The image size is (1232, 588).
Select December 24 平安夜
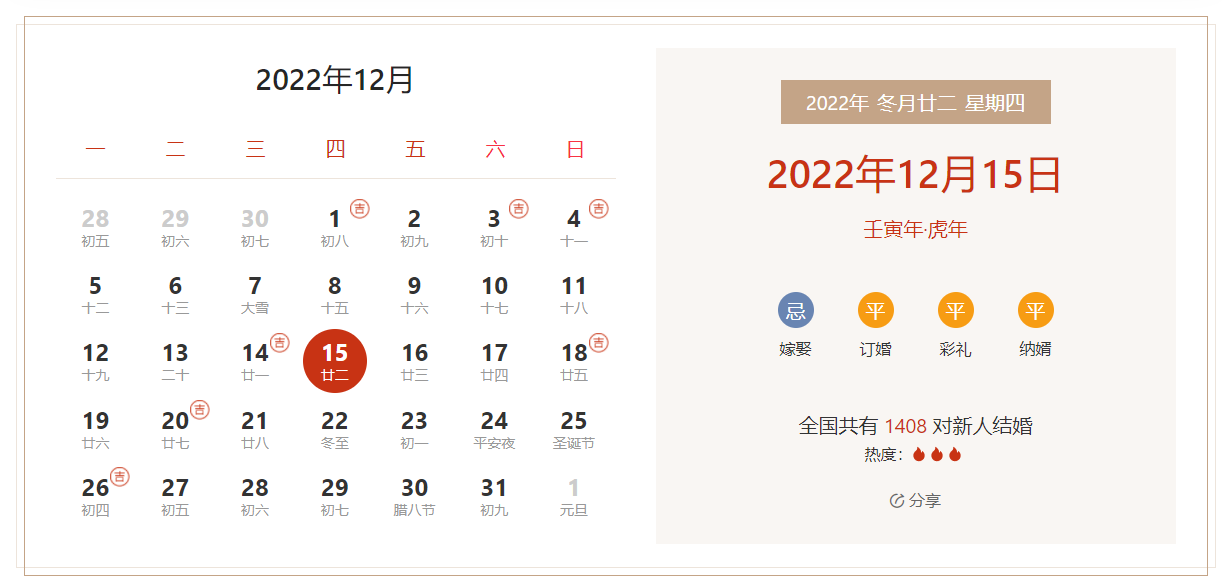click(495, 430)
